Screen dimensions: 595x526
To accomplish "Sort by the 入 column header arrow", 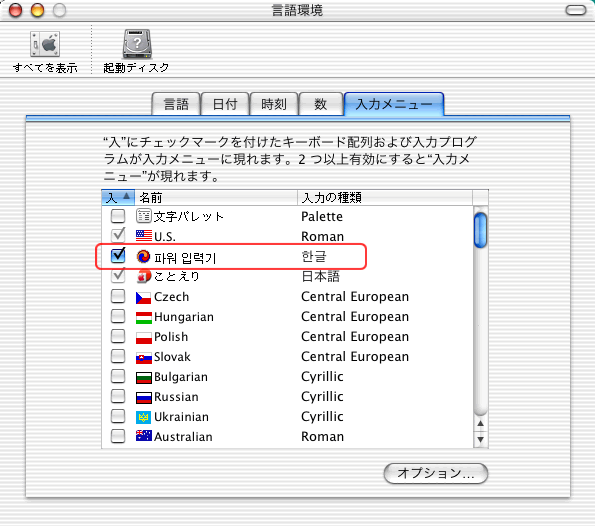I will click(x=126, y=196).
